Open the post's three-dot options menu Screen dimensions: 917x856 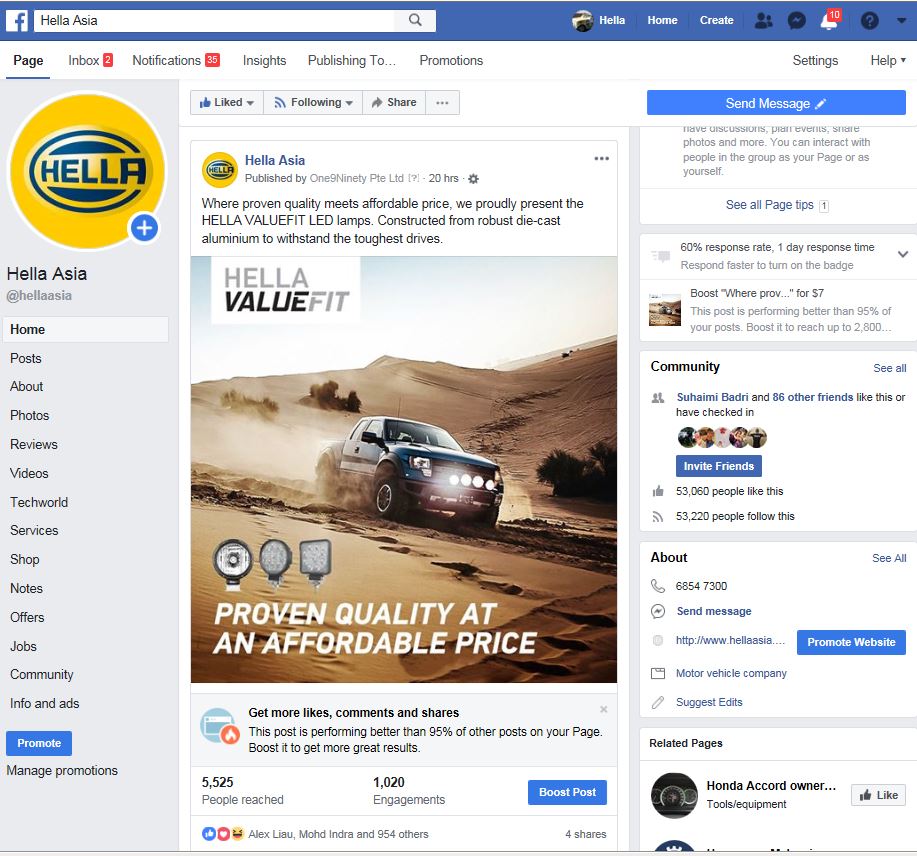602,158
